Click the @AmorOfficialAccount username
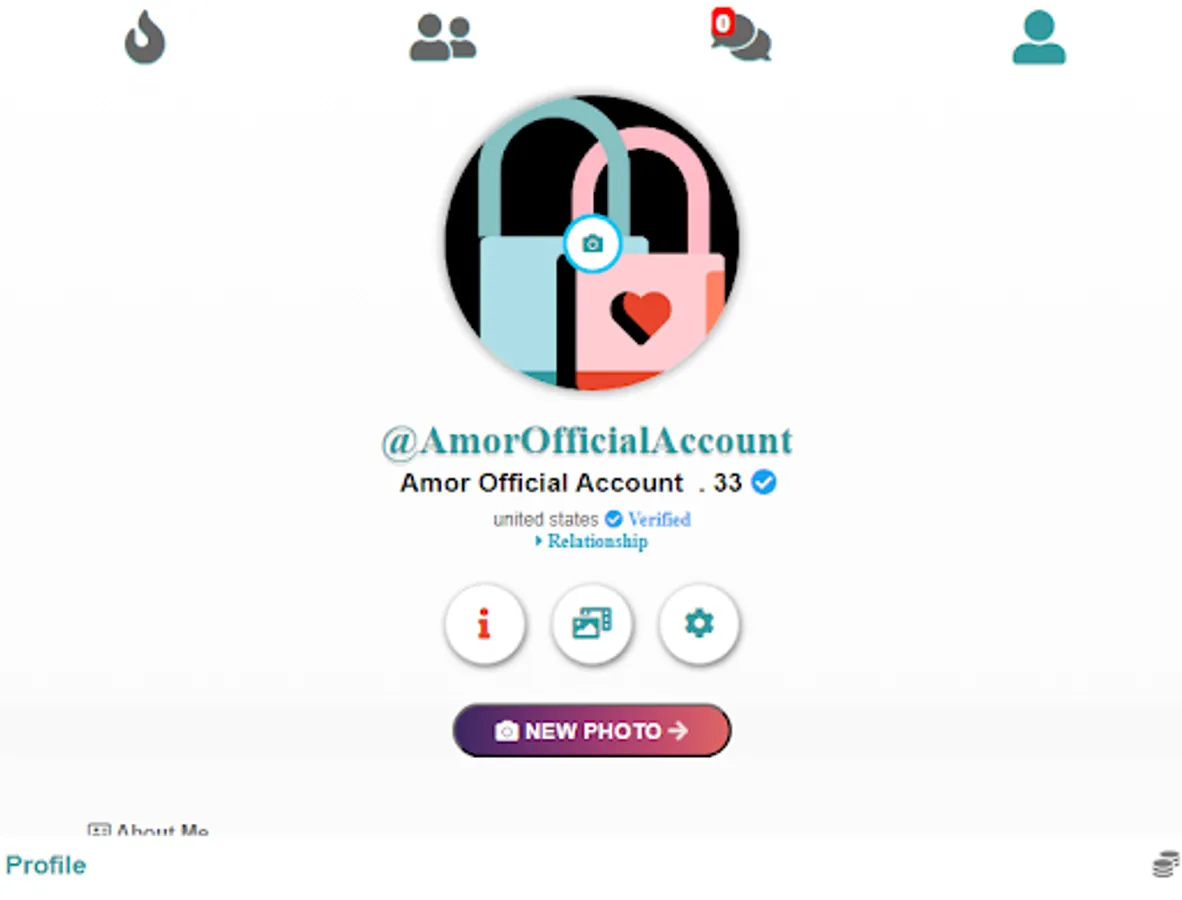The image size is (1182, 900). (x=587, y=442)
